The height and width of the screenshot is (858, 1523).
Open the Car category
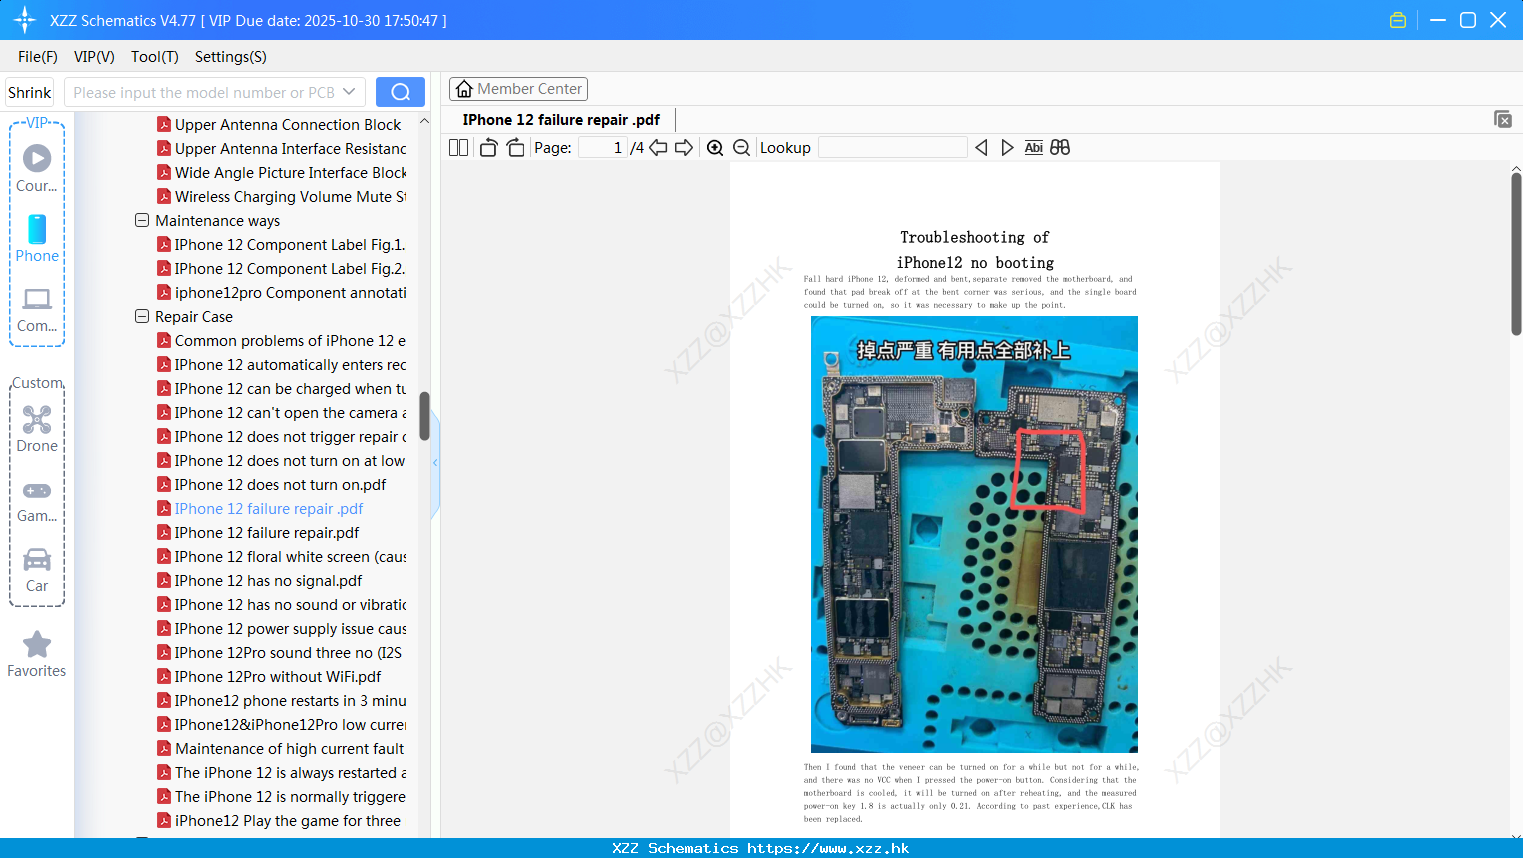pyautogui.click(x=37, y=569)
